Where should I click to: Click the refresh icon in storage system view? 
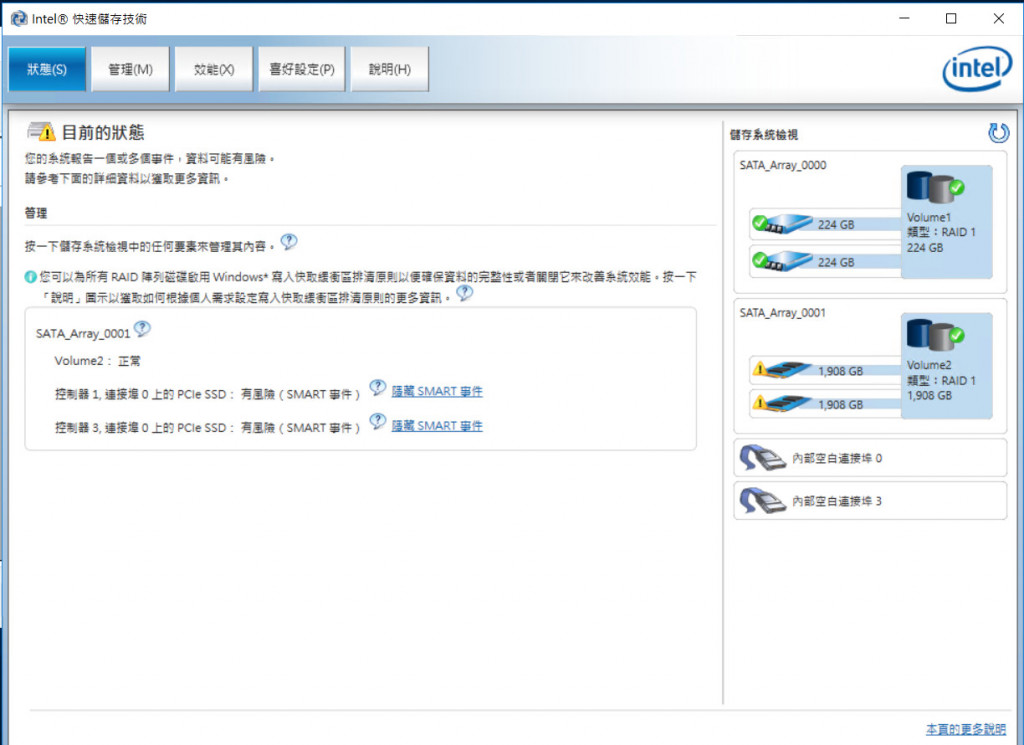(x=998, y=133)
